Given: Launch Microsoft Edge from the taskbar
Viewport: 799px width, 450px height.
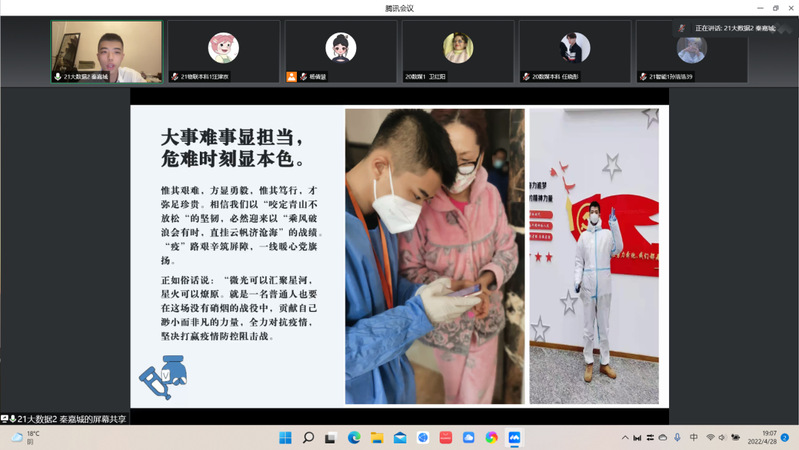Looking at the screenshot, I should tap(354, 437).
